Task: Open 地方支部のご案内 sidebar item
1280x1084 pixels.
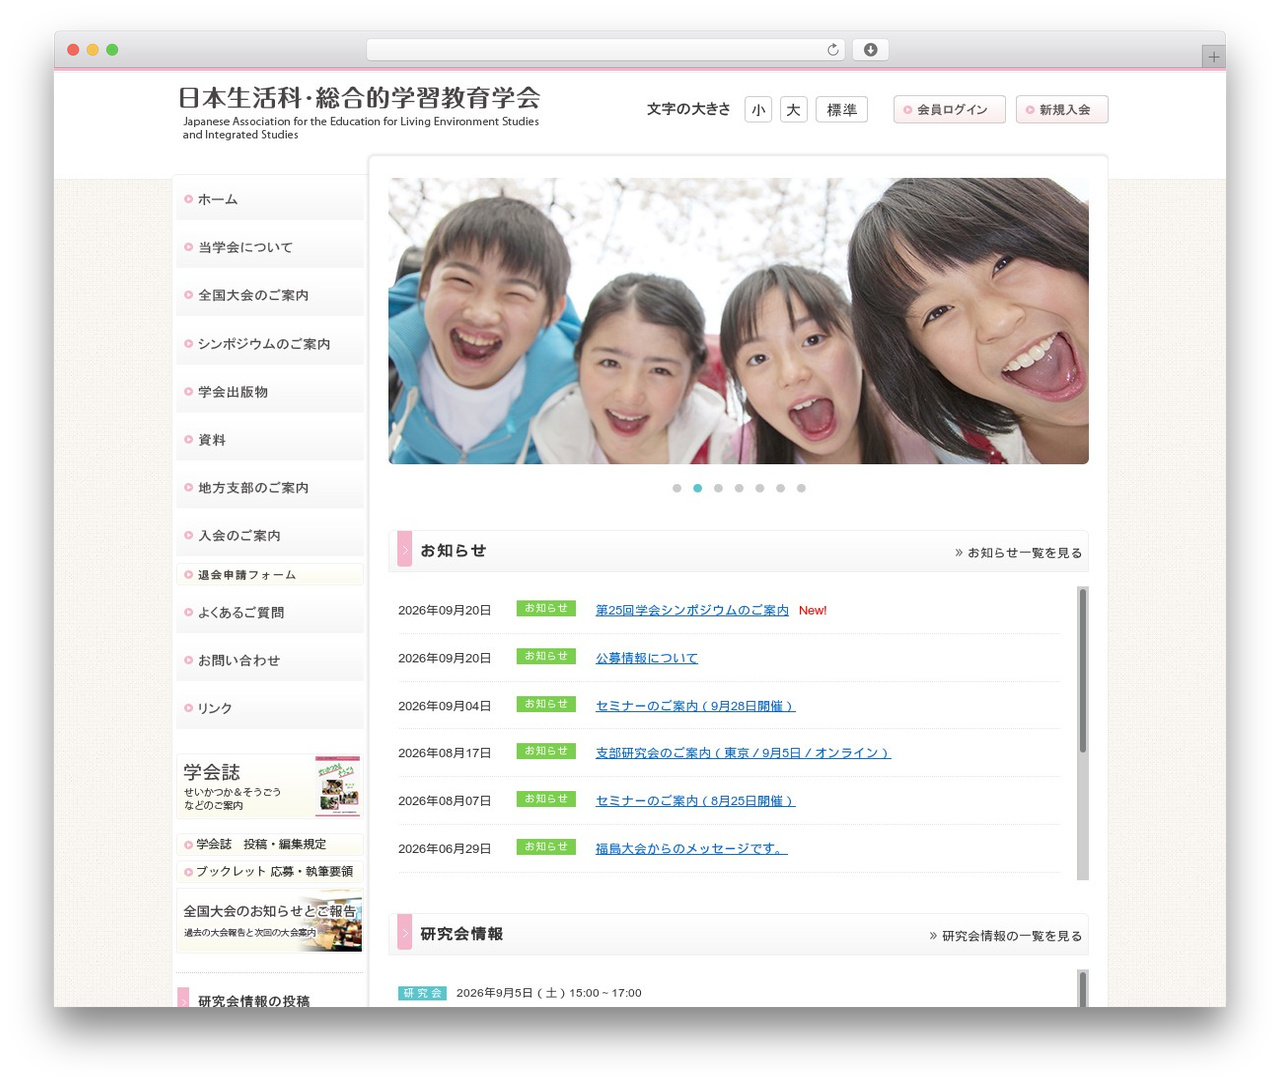Action: point(270,488)
